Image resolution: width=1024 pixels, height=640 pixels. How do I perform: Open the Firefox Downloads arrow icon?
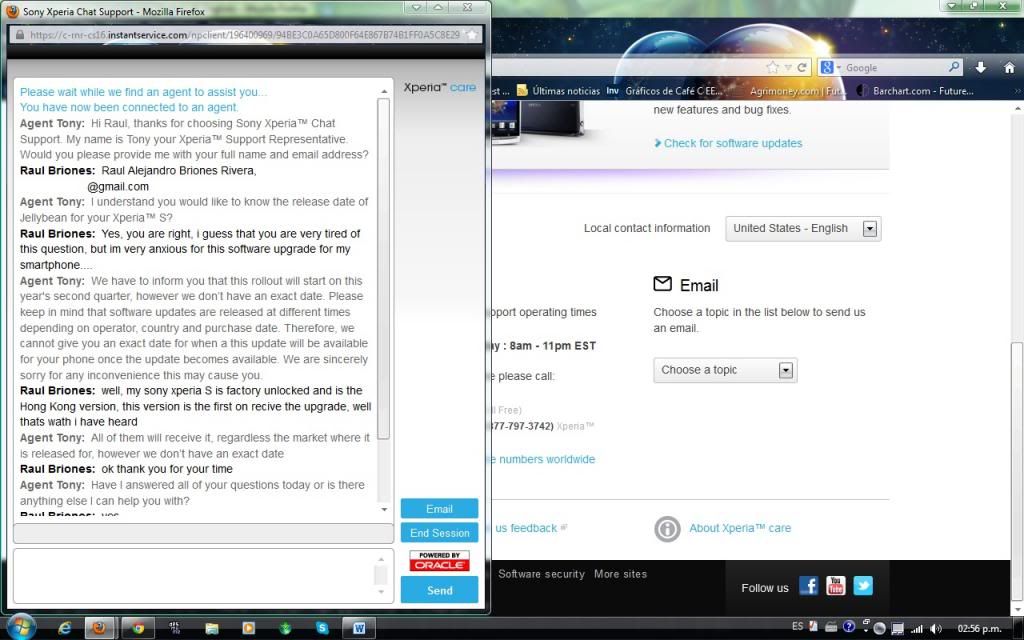[x=981, y=68]
